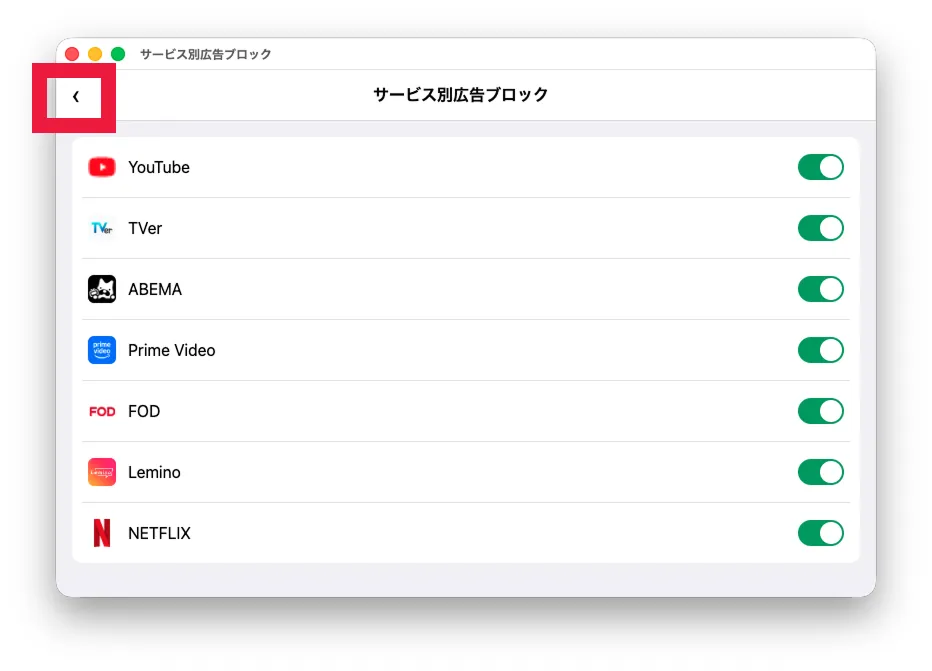
Task: Click the FOD logo icon
Action: (102, 411)
